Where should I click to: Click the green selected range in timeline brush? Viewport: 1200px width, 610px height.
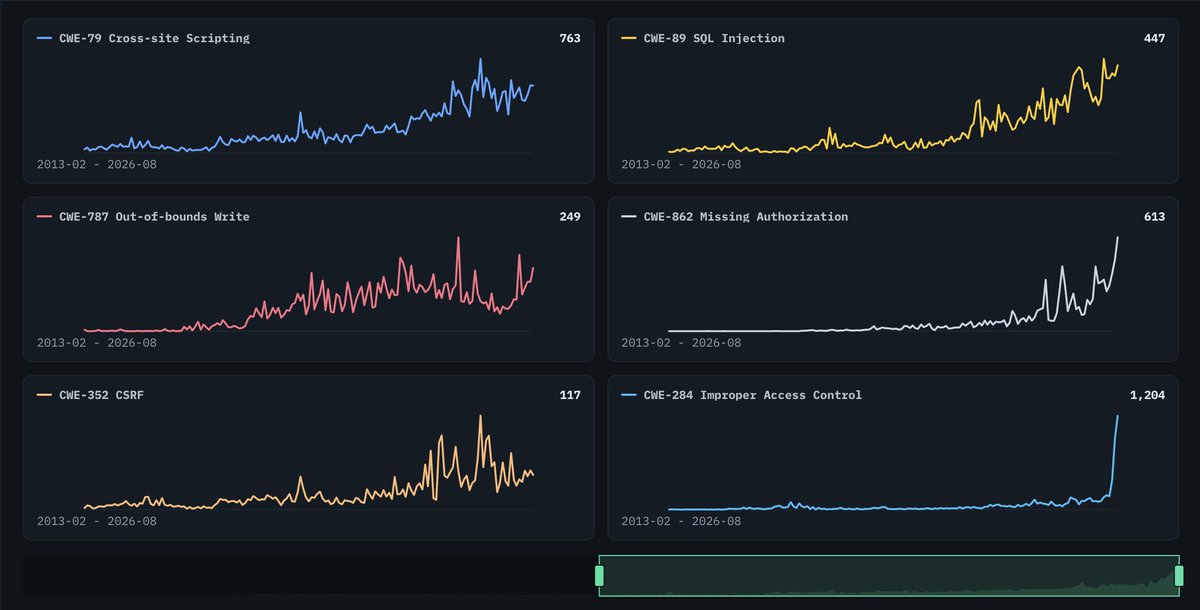(x=889, y=576)
